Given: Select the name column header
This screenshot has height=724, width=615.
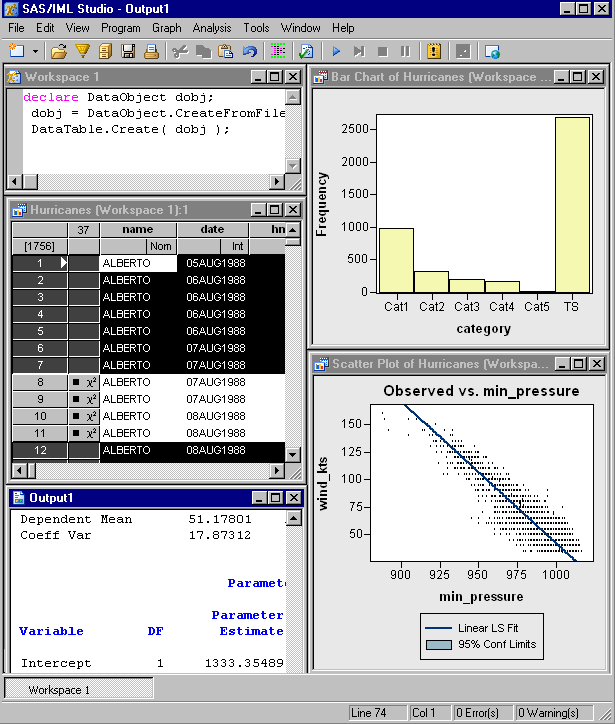Looking at the screenshot, I should click(x=138, y=230).
